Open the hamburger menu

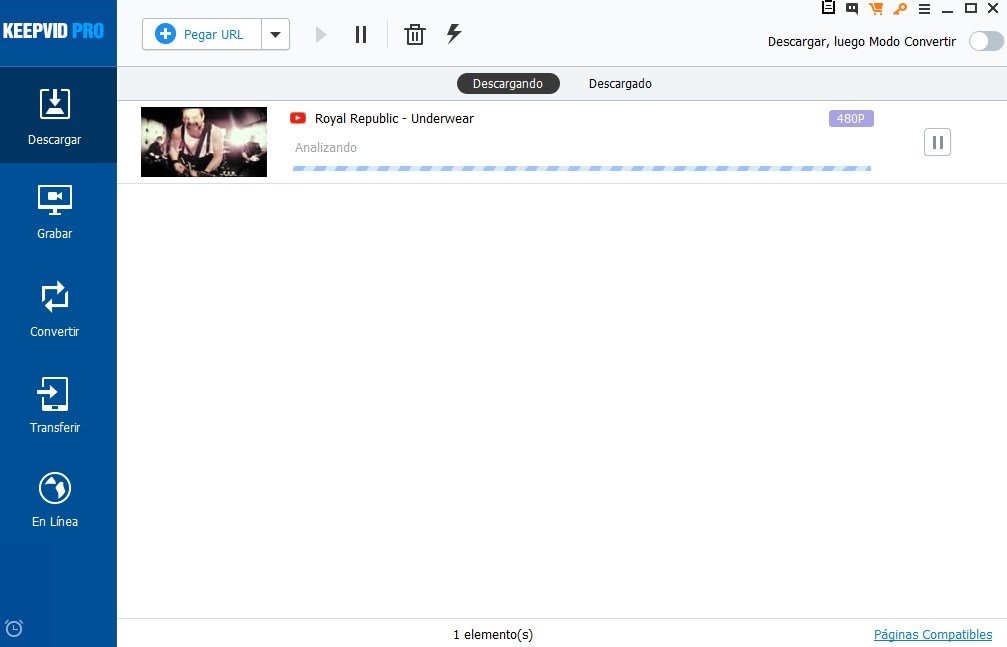(924, 9)
